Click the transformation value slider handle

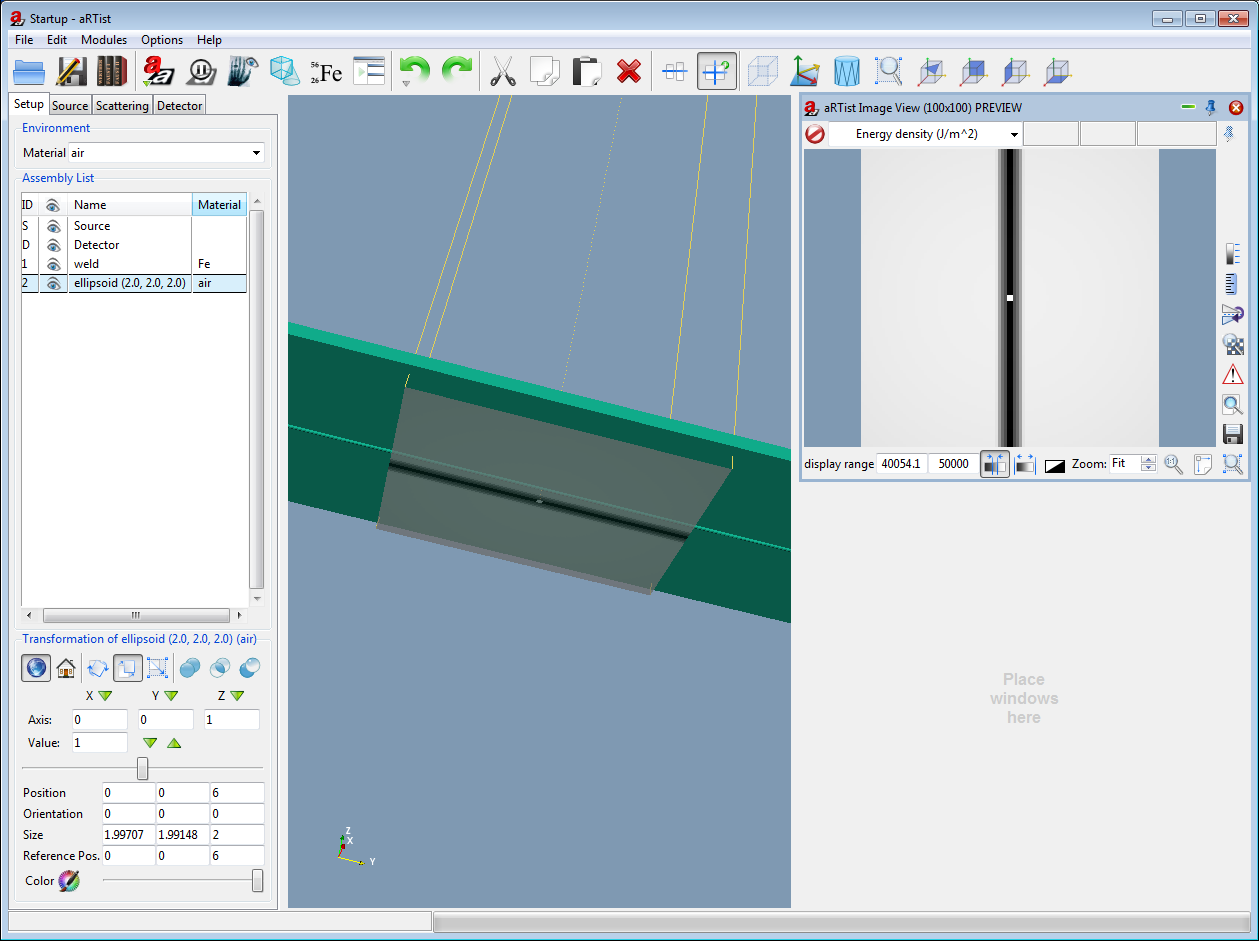click(143, 768)
